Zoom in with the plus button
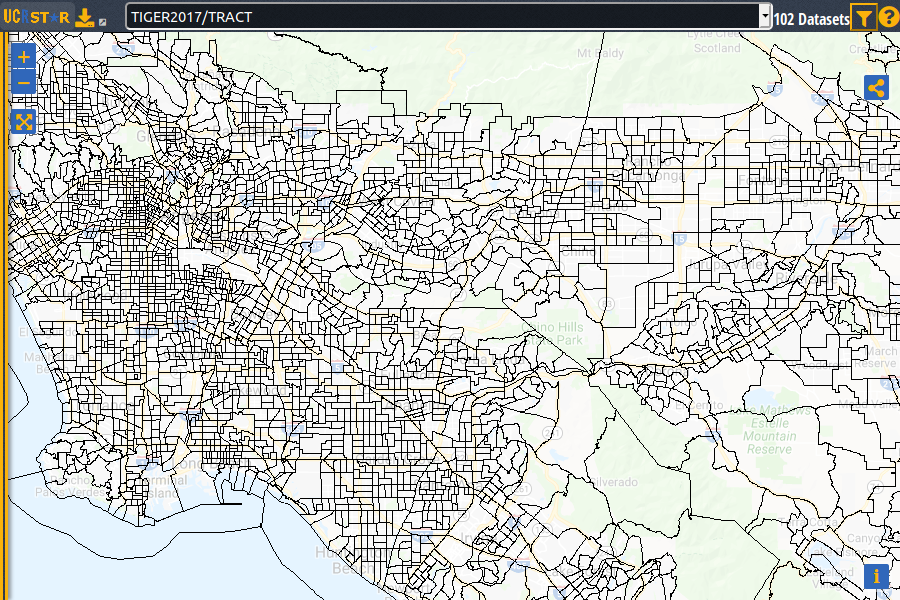The height and width of the screenshot is (600, 900). tap(24, 58)
